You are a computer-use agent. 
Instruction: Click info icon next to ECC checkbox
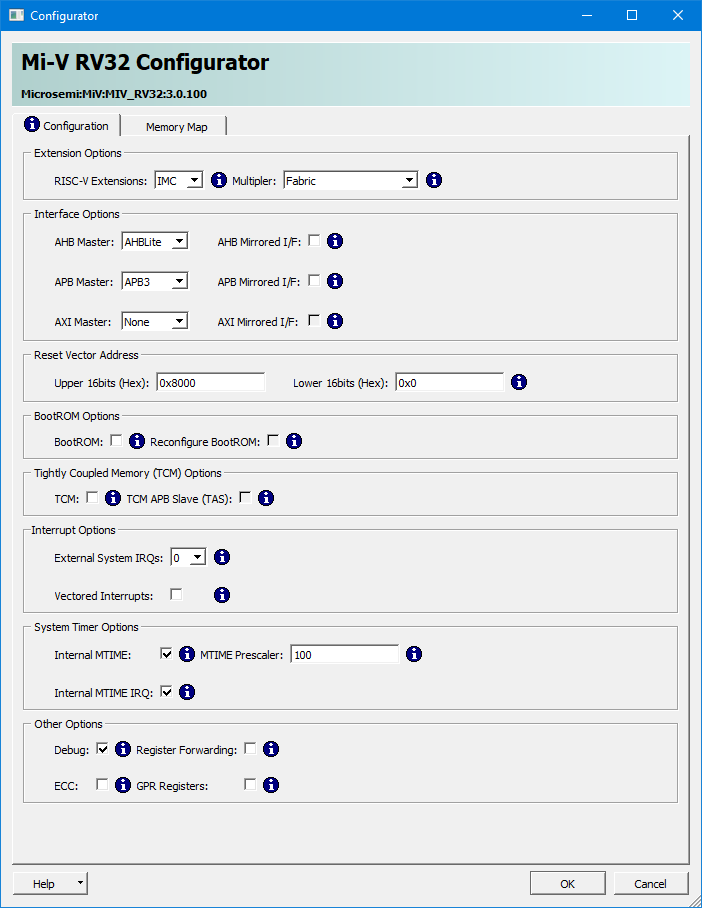123,785
